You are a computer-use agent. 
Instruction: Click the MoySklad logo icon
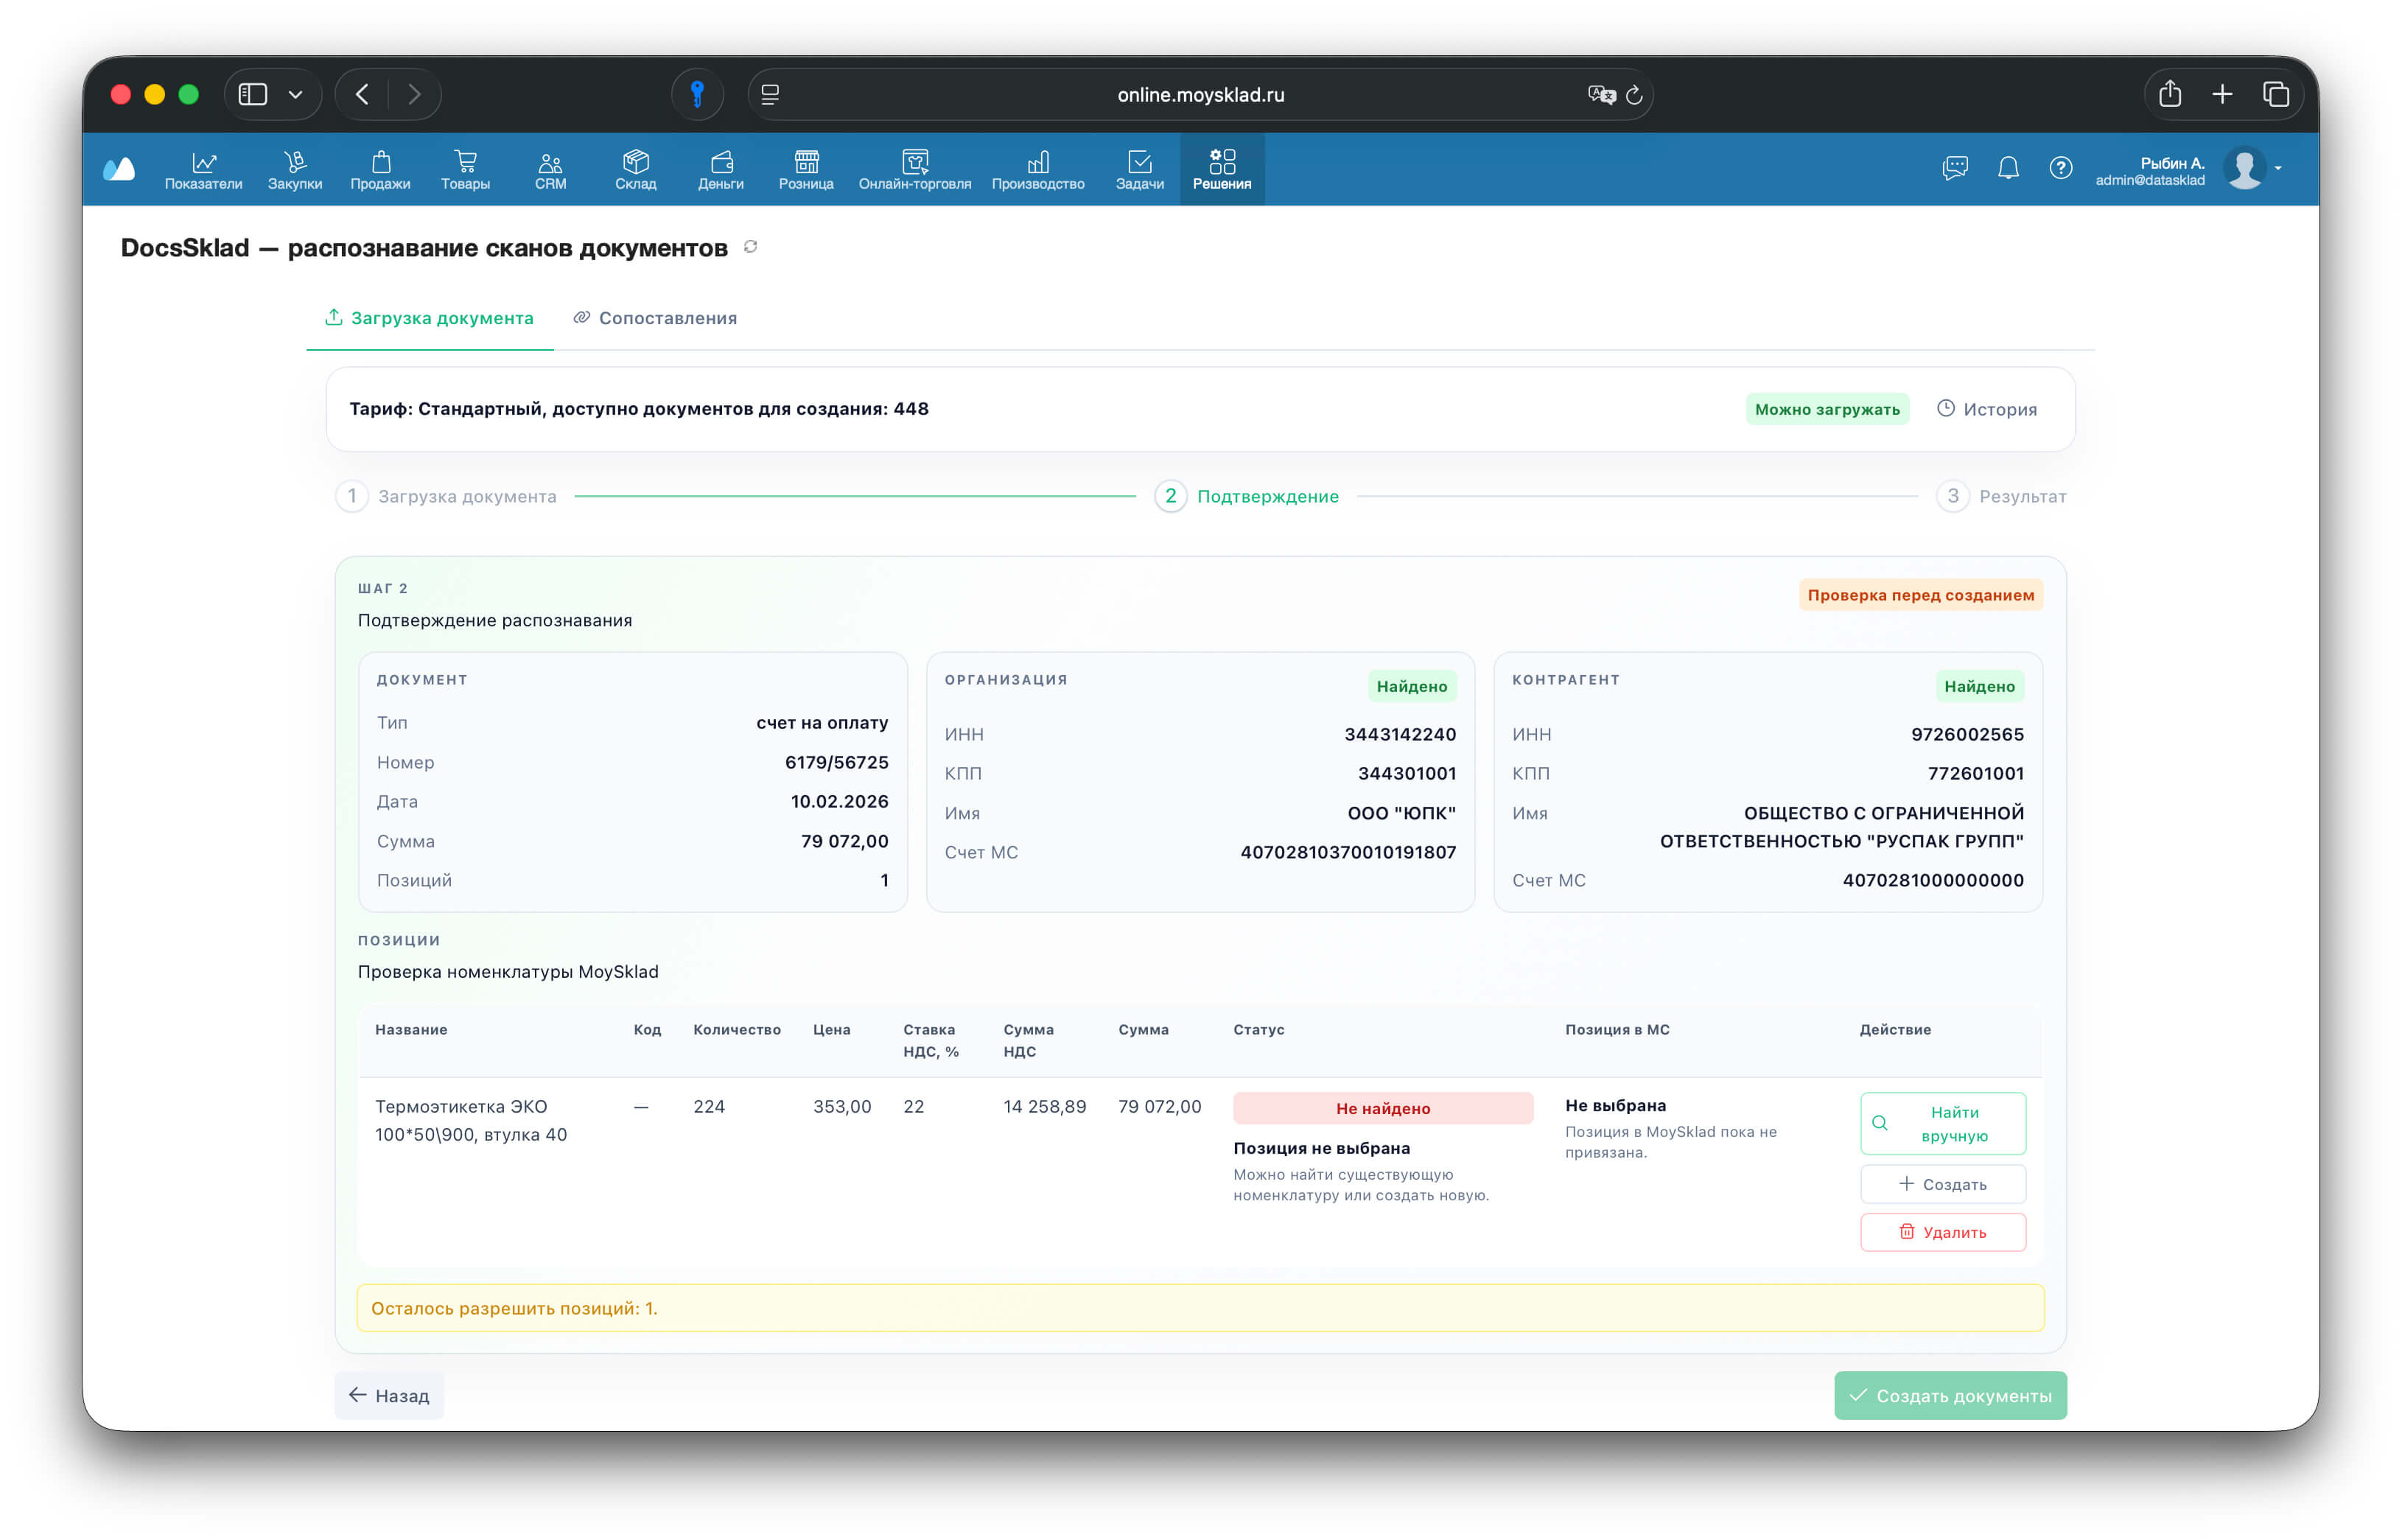point(119,168)
